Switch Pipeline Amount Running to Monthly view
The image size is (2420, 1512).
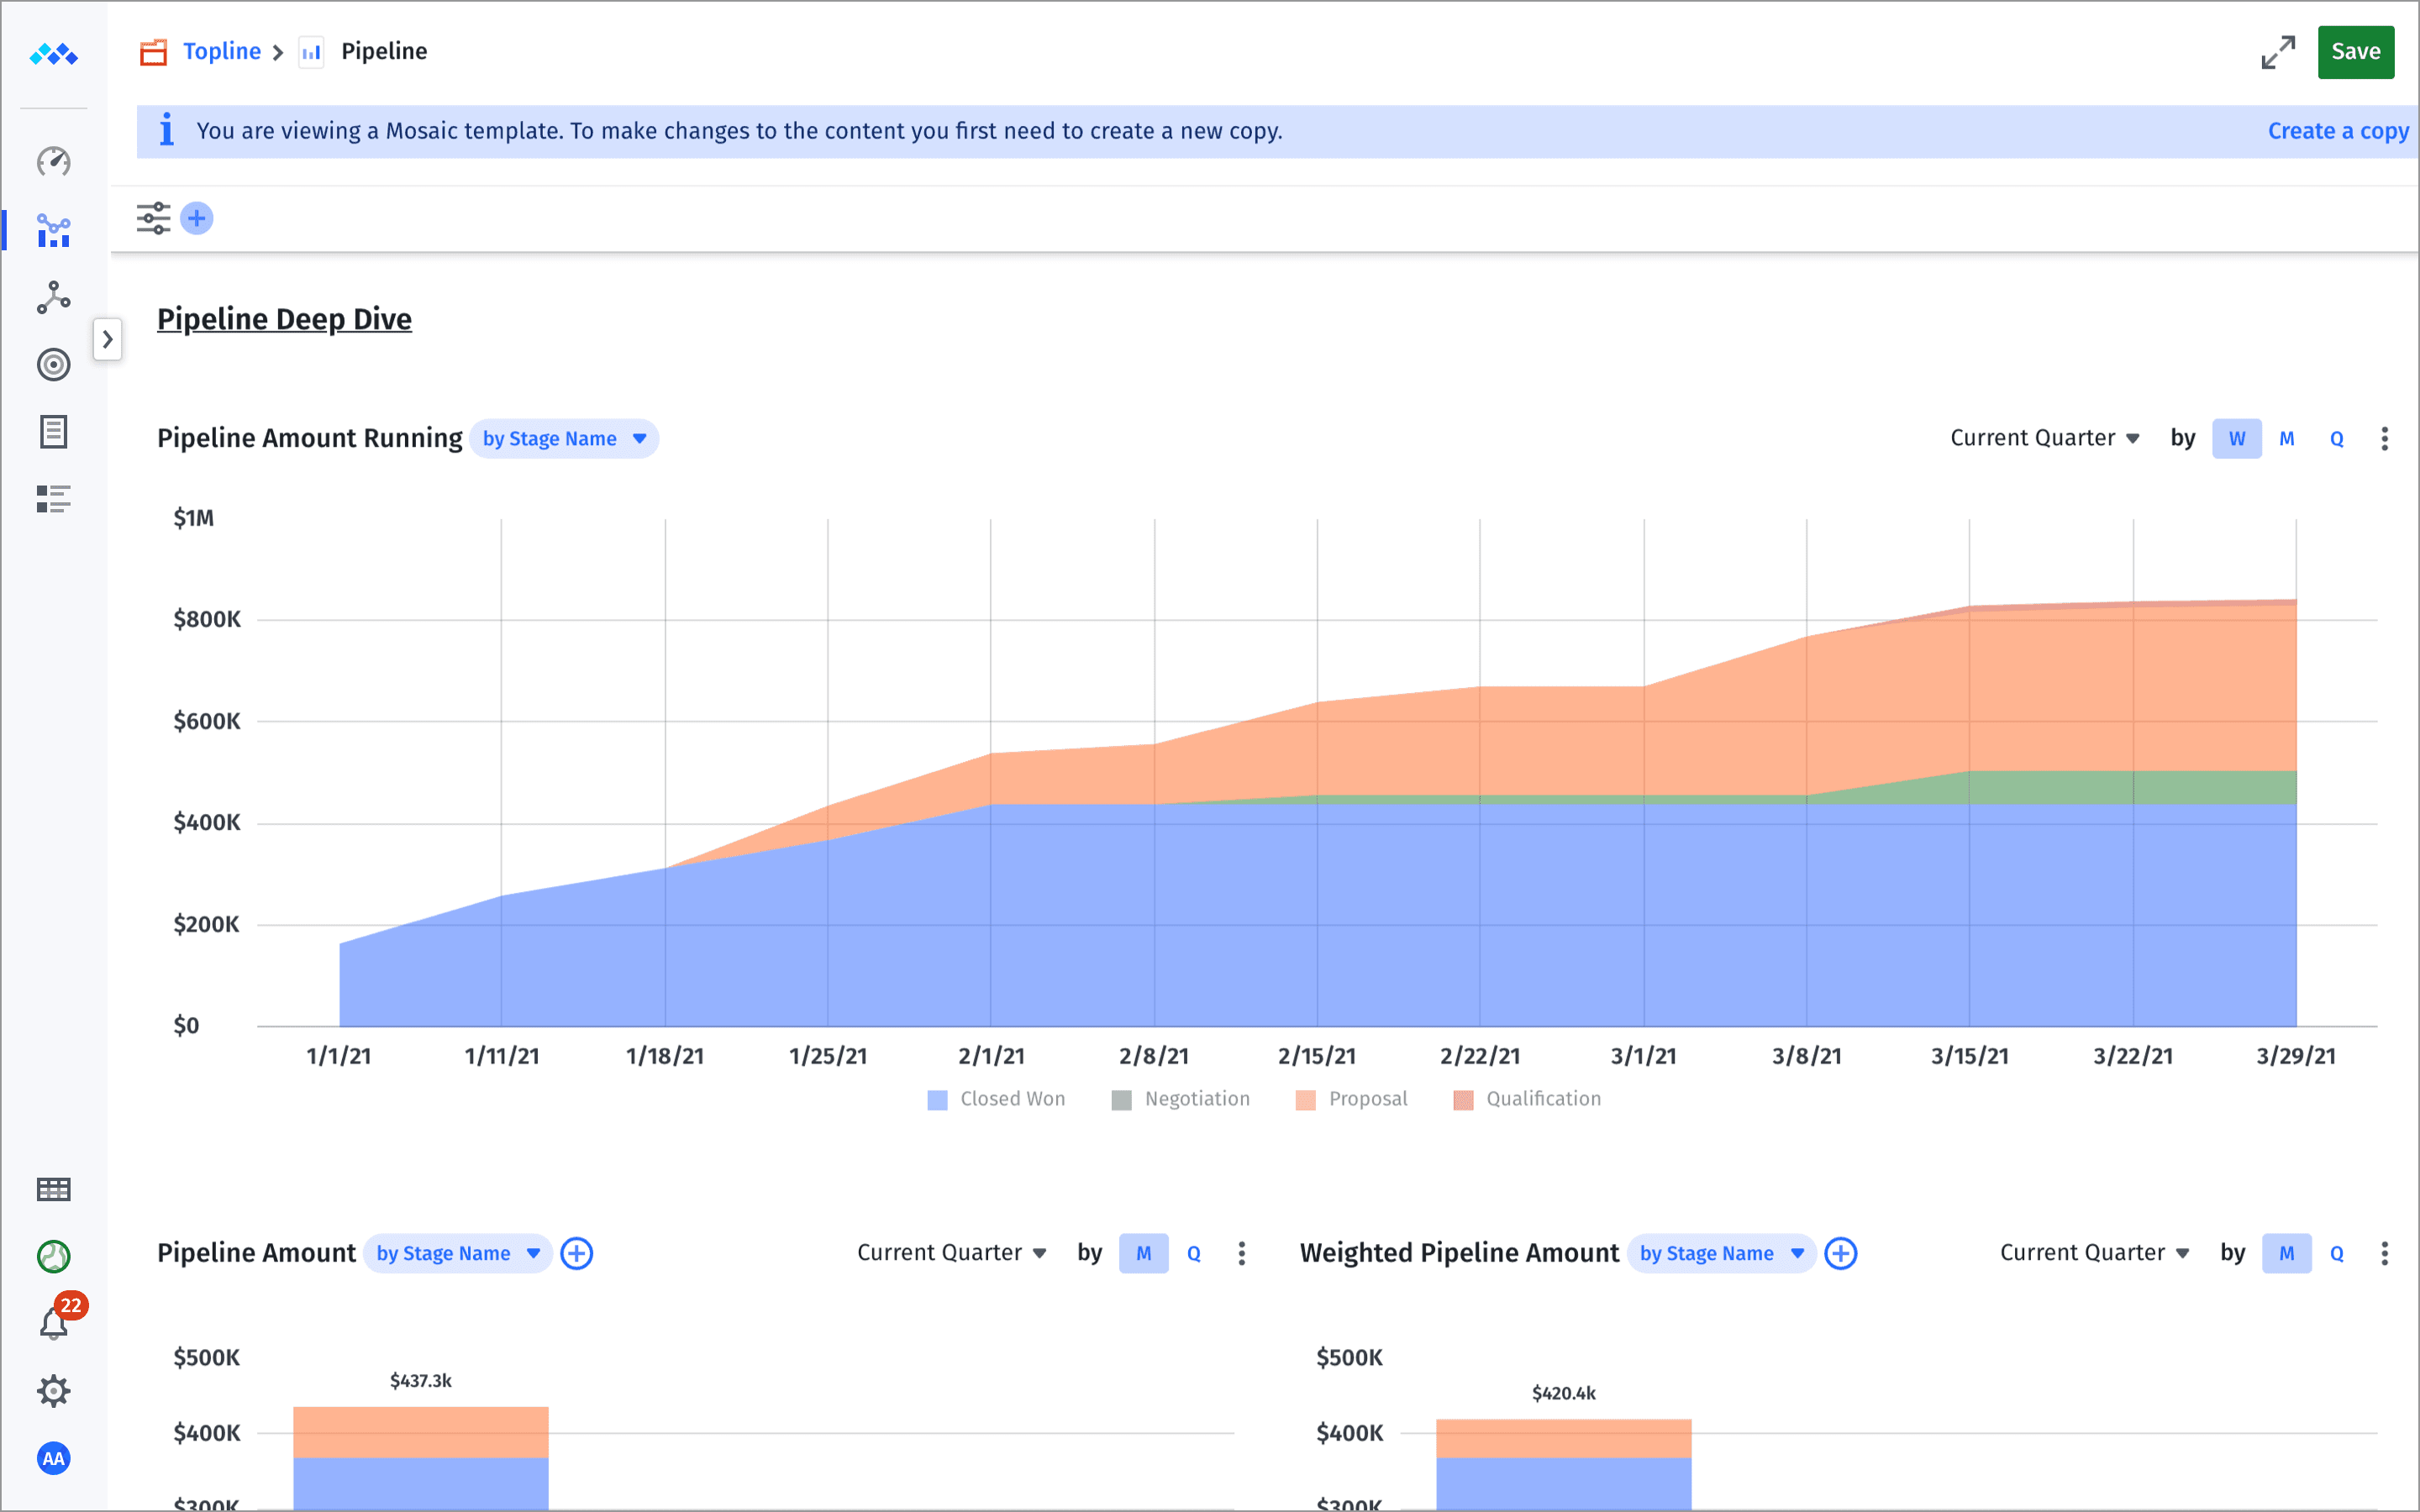pyautogui.click(x=2287, y=438)
